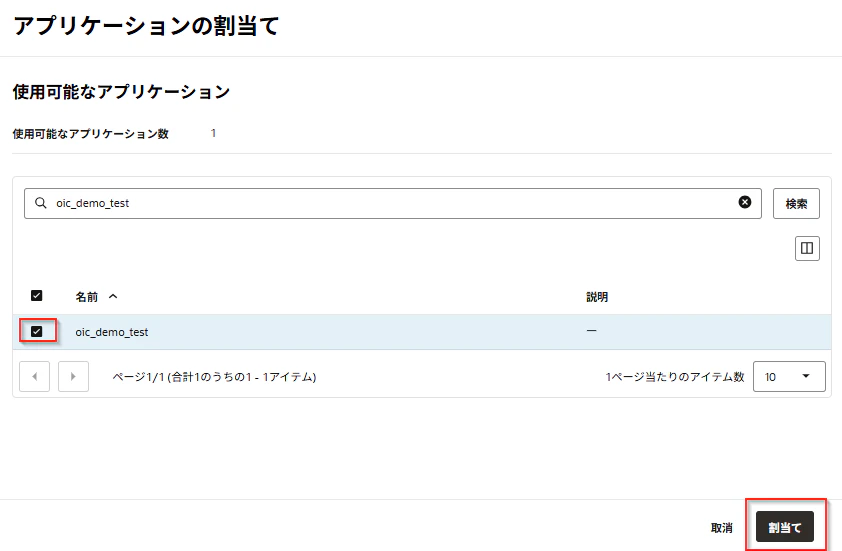842x551 pixels.
Task: Uncheck the oic_demo_test row checkbox
Action: click(x=37, y=331)
